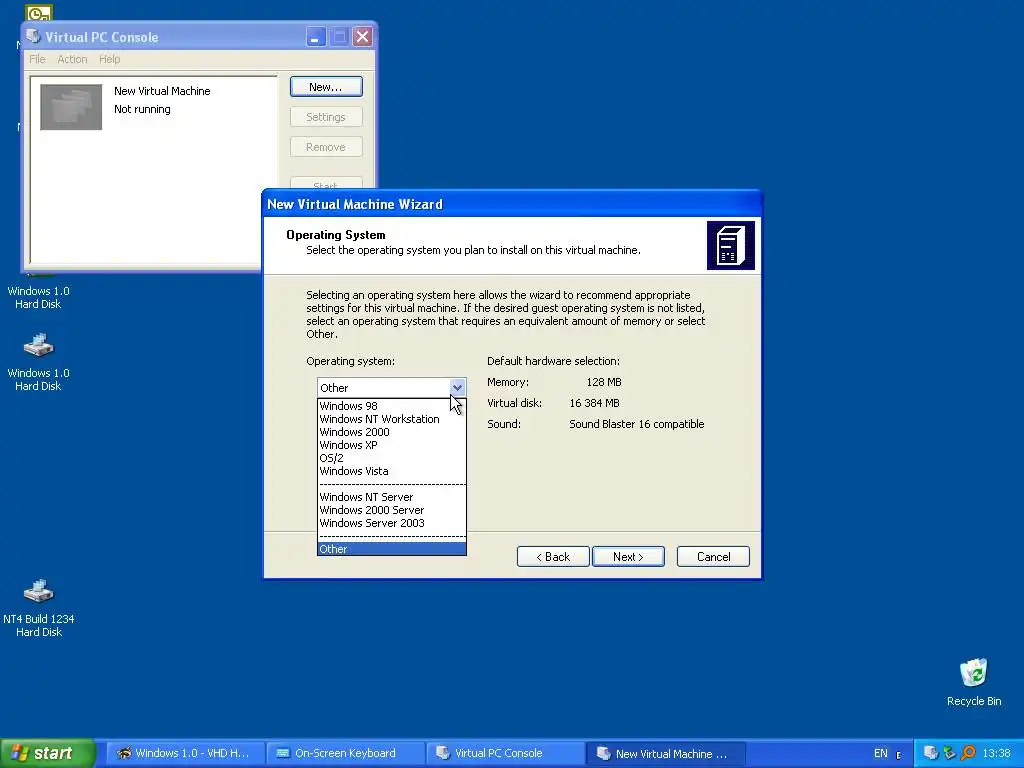Switch to New Virtual Machine taskbar button
Image resolution: width=1024 pixels, height=768 pixels.
665,753
